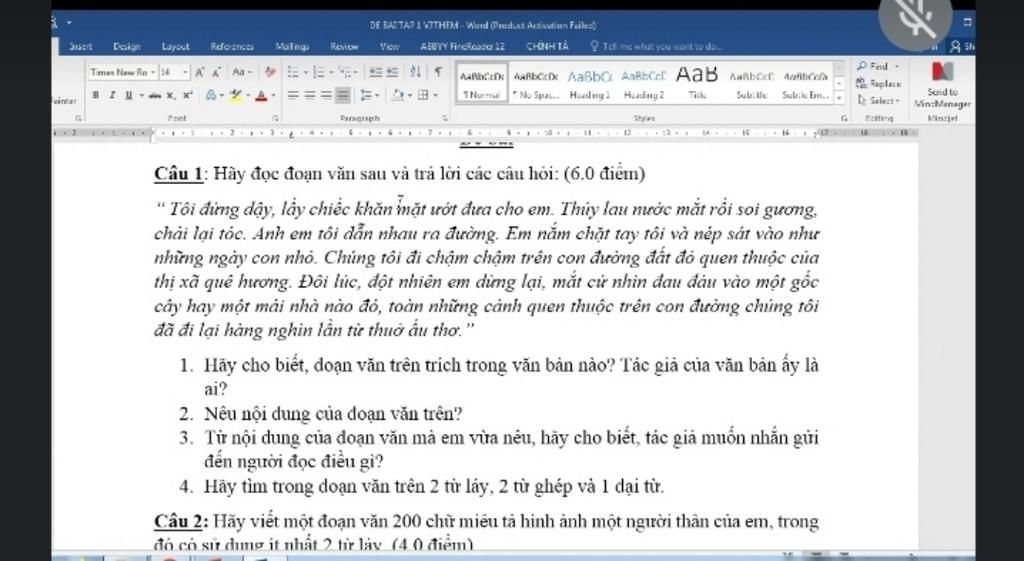Expand highlight color options arrow
Viewport: 1024px width, 561px height.
coord(248,95)
